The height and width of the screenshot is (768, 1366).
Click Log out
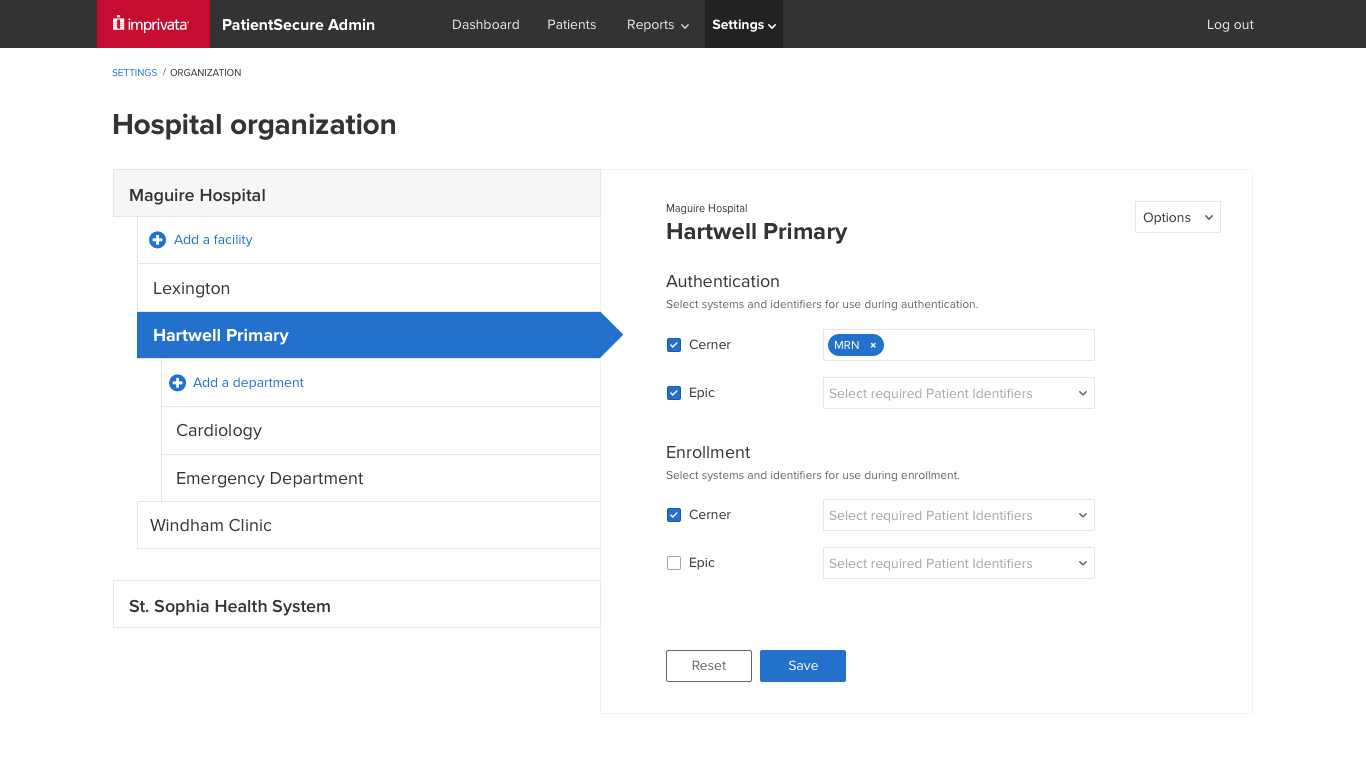coord(1230,24)
